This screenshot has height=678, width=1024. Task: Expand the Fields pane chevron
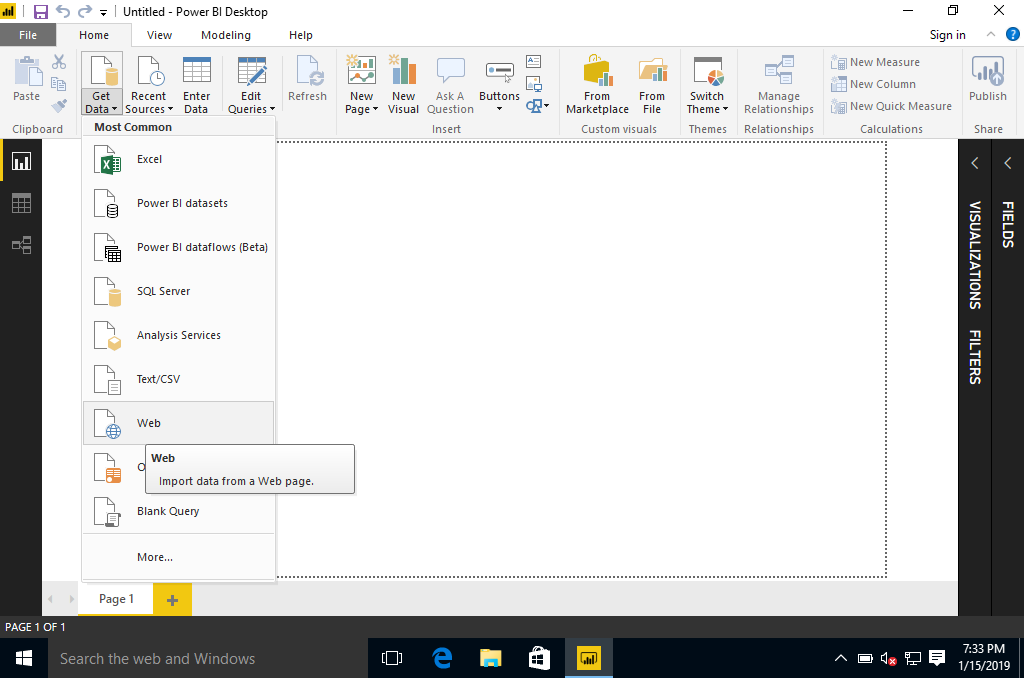[1007, 163]
